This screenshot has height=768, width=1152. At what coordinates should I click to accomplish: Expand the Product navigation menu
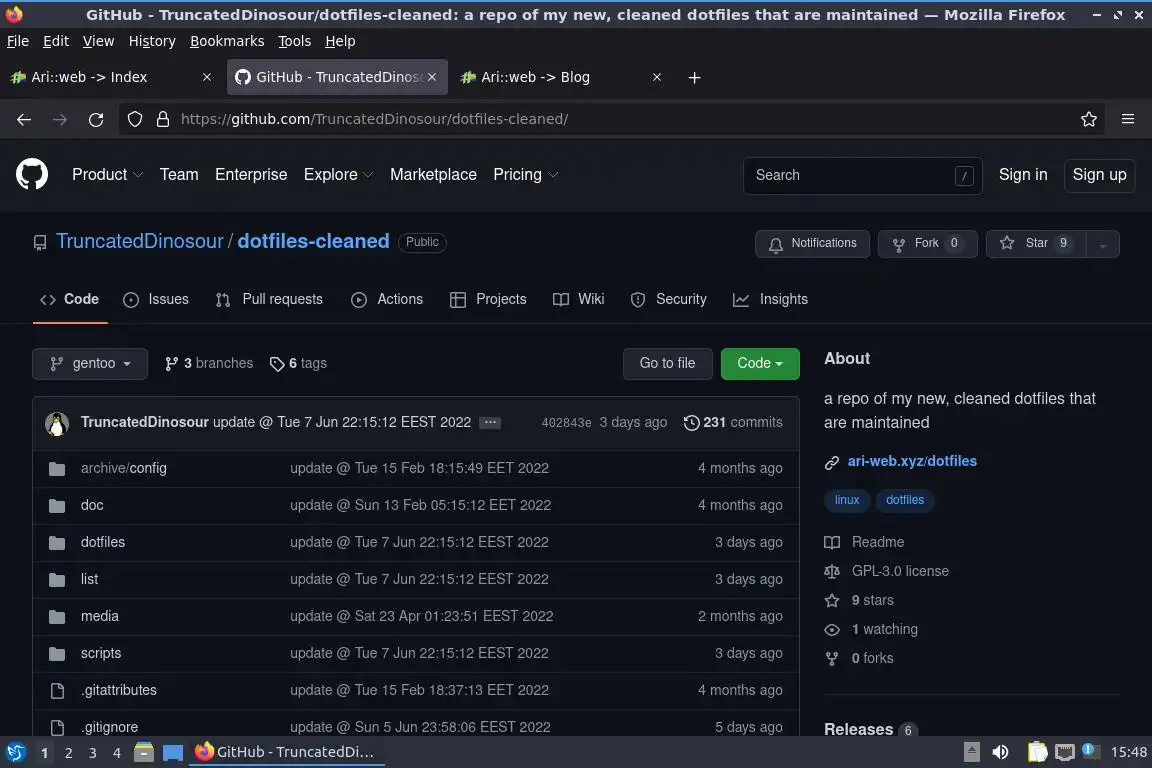[x=107, y=175]
